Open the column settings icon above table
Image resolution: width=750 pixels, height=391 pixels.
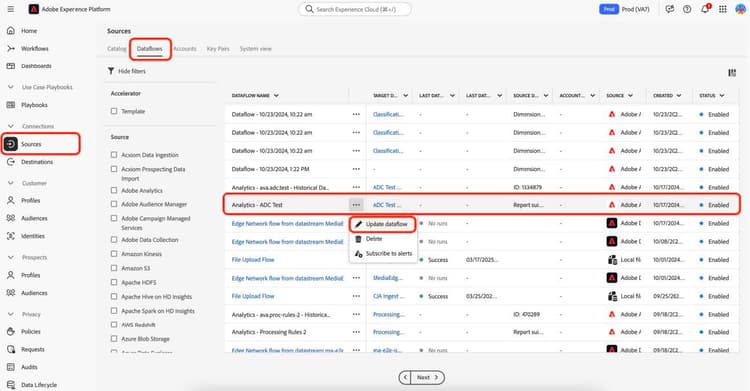coord(732,73)
